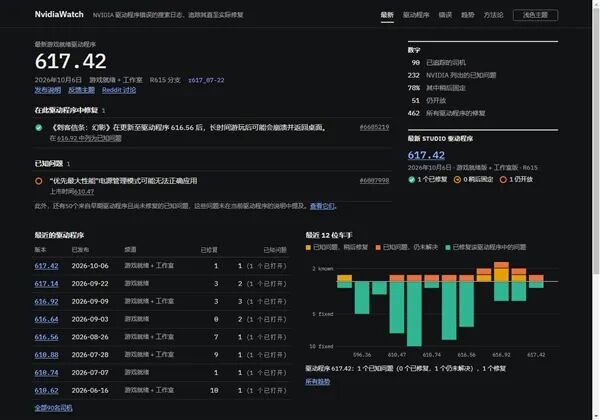Open the 最新 tab in the top navigation
This screenshot has width=600, height=420.
pos(387,15)
